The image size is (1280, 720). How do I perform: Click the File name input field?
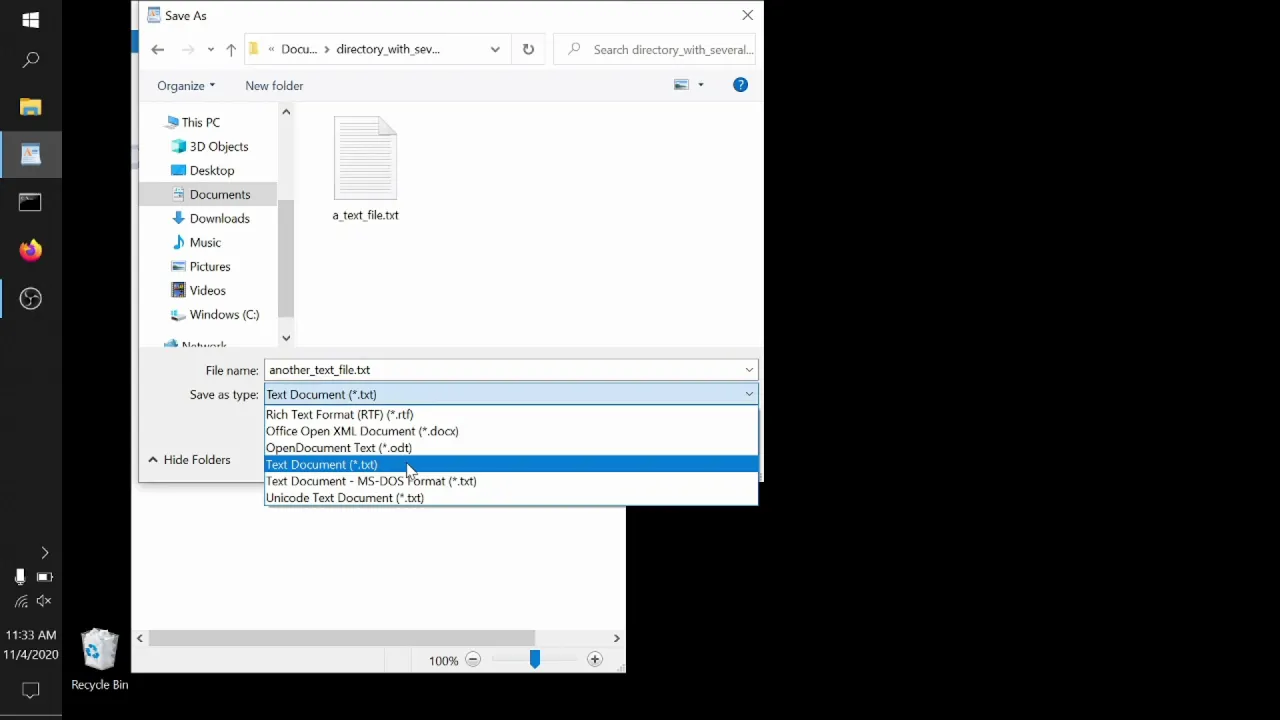tap(503, 370)
